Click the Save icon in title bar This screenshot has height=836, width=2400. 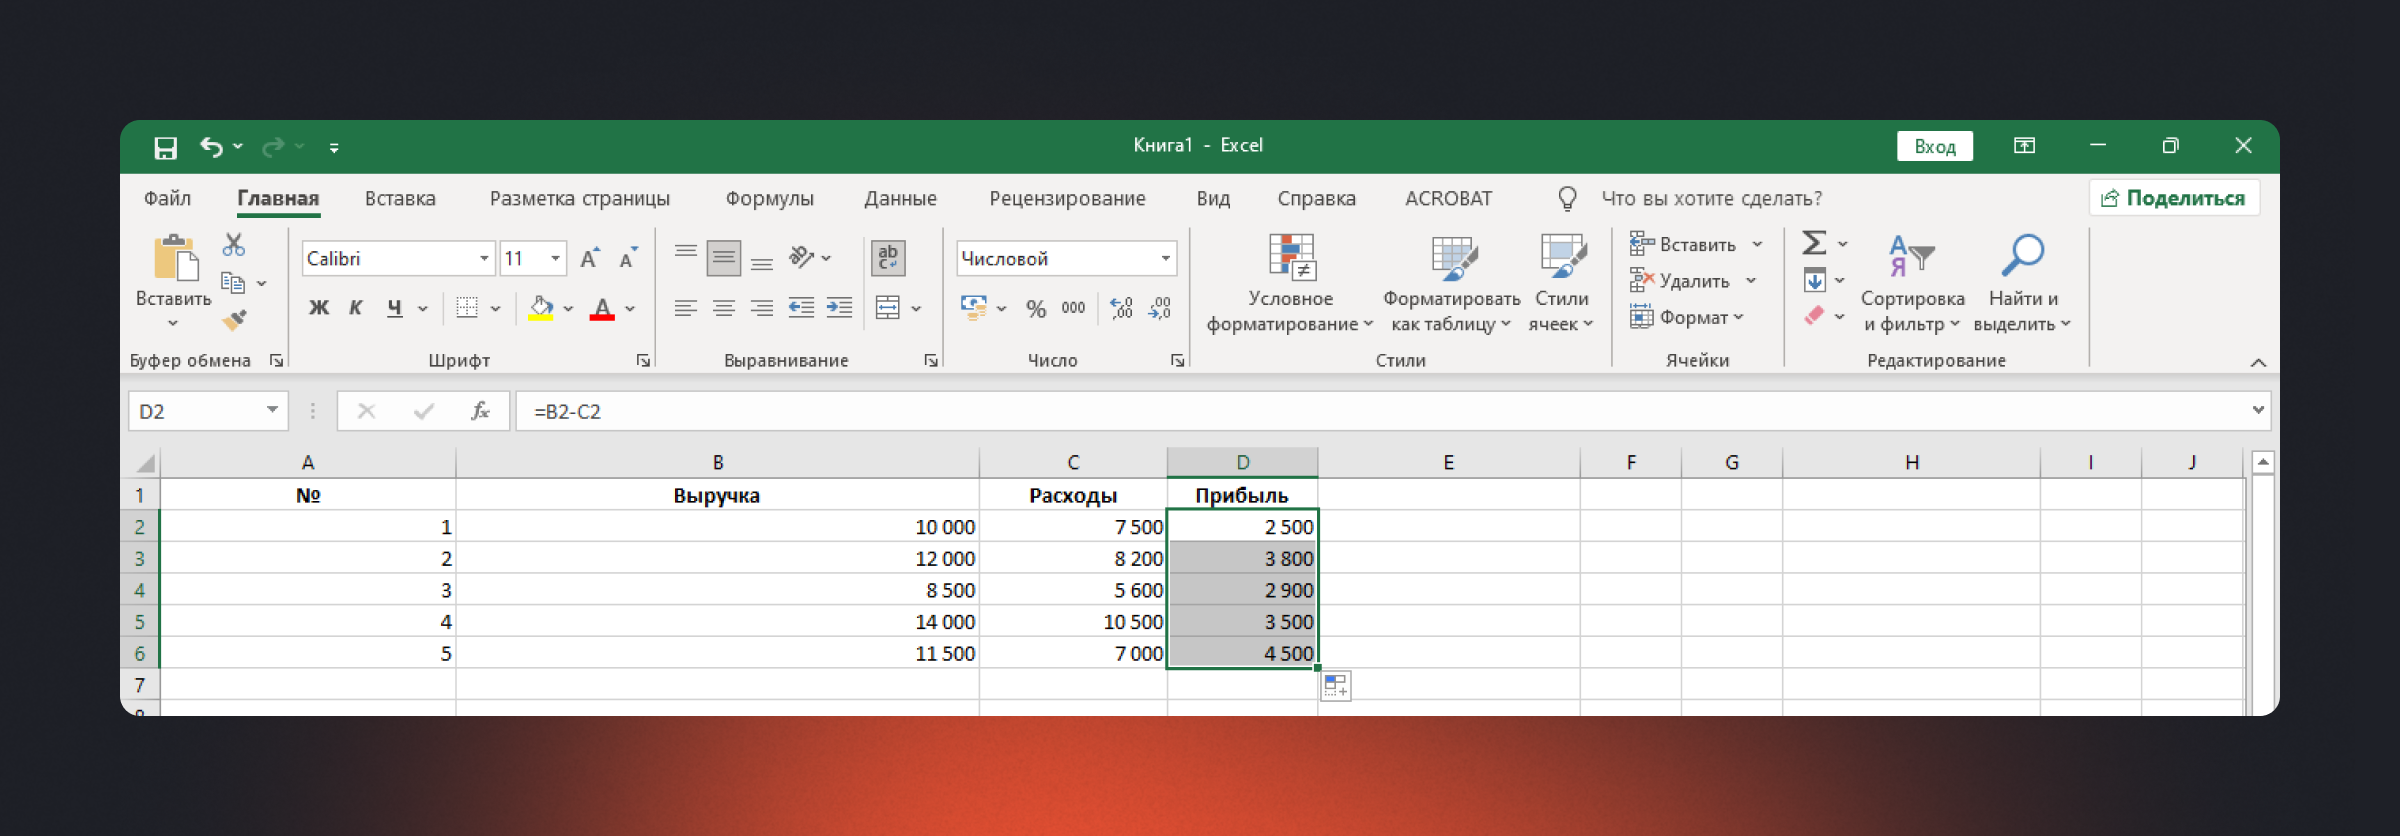pyautogui.click(x=165, y=148)
